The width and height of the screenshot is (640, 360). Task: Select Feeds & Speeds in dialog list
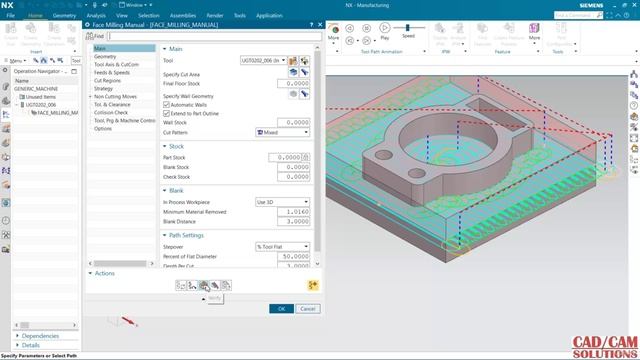pyautogui.click(x=112, y=73)
